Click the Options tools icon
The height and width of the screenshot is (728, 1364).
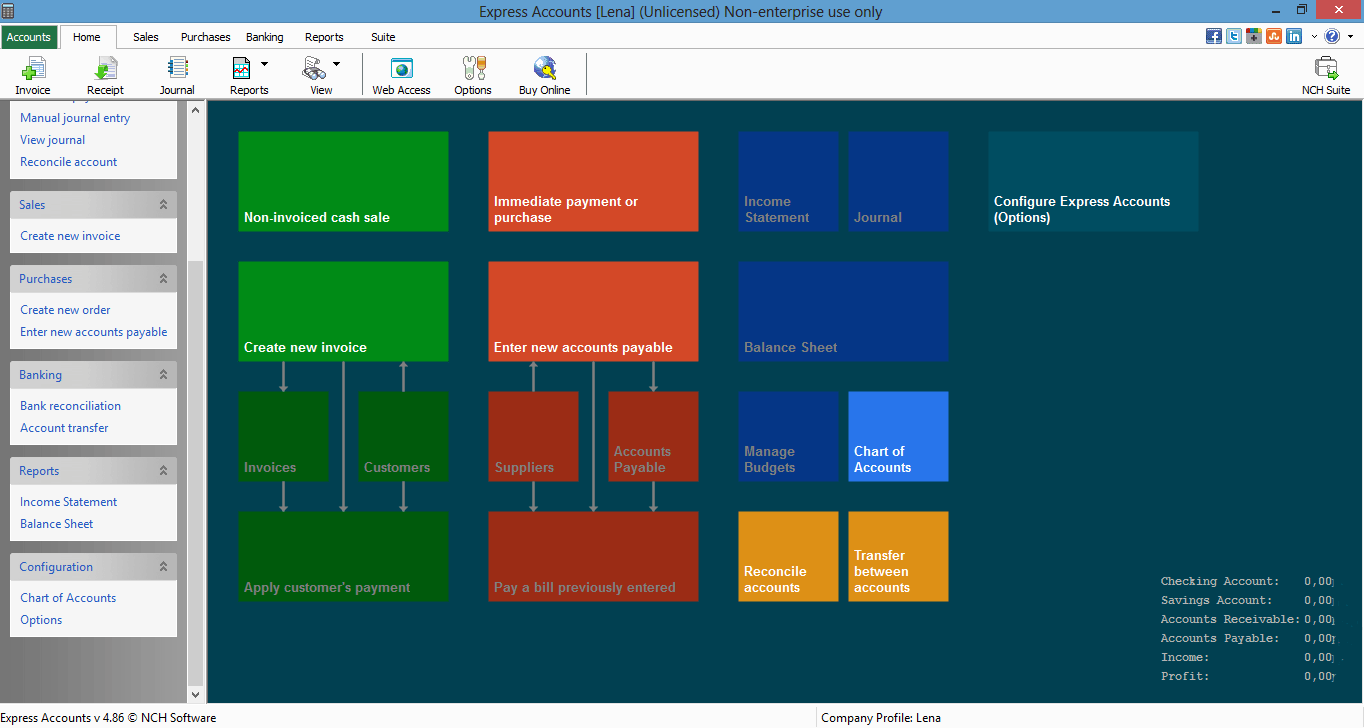[473, 75]
